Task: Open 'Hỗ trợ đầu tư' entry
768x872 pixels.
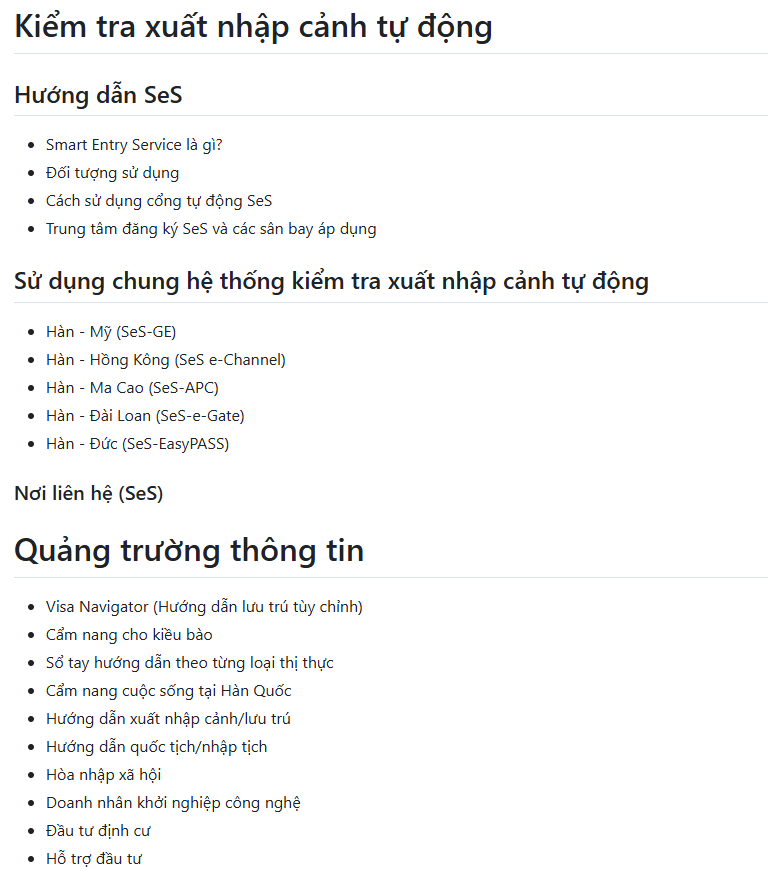Action: [94, 859]
